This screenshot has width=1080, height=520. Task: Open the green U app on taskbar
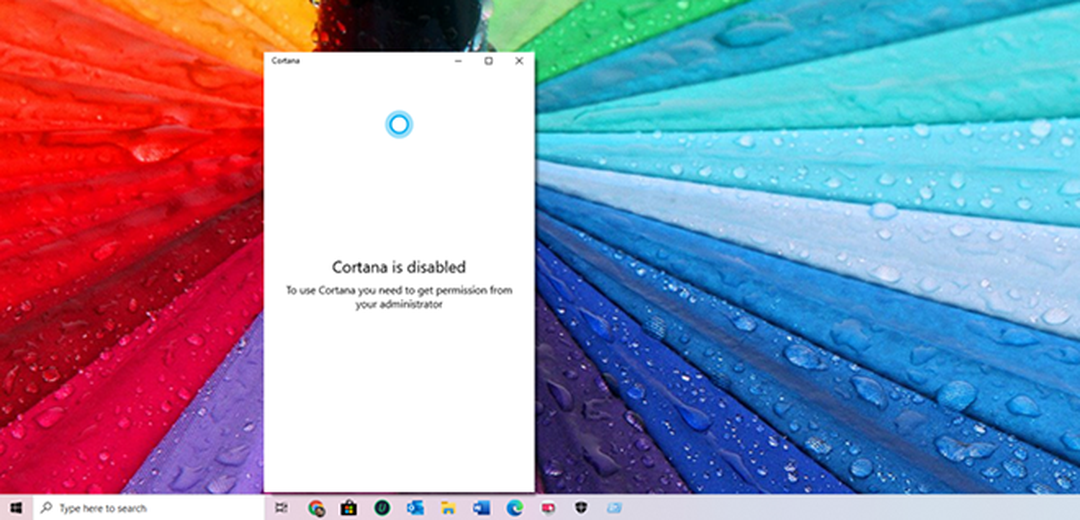coord(382,508)
